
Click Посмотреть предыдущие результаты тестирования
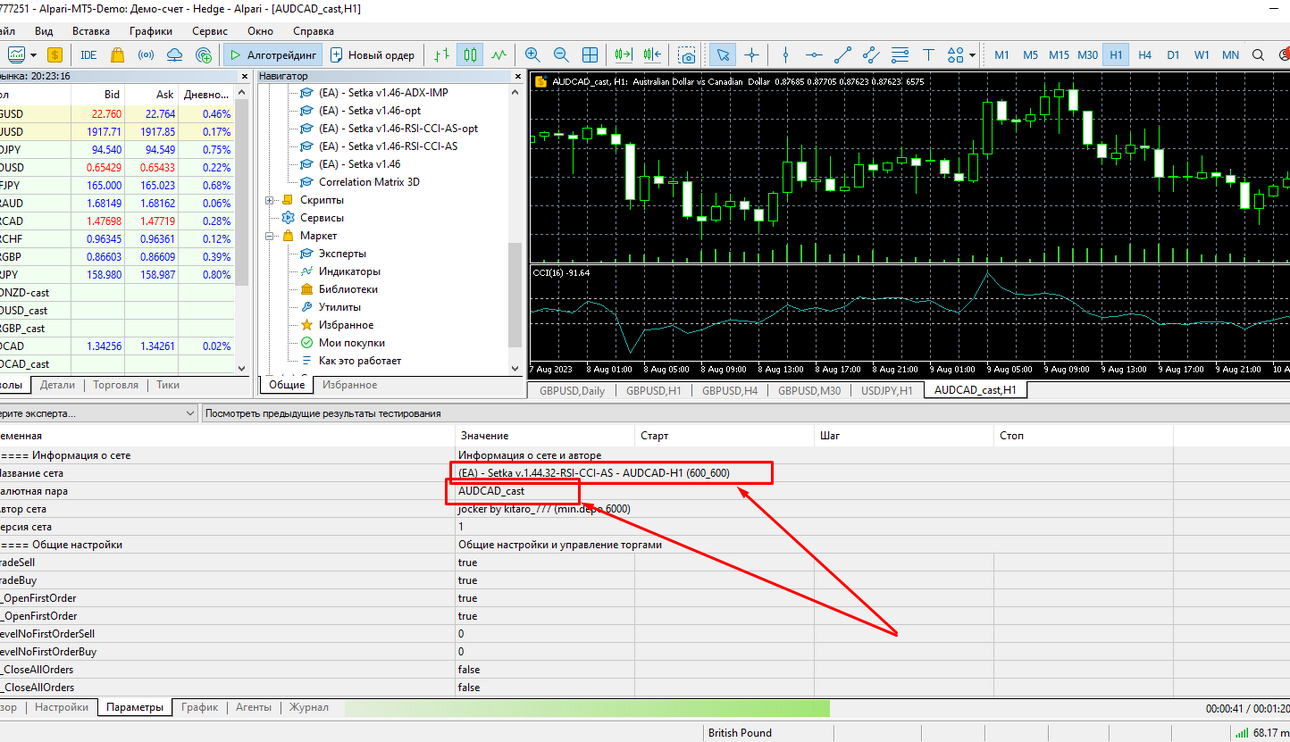[x=324, y=413]
